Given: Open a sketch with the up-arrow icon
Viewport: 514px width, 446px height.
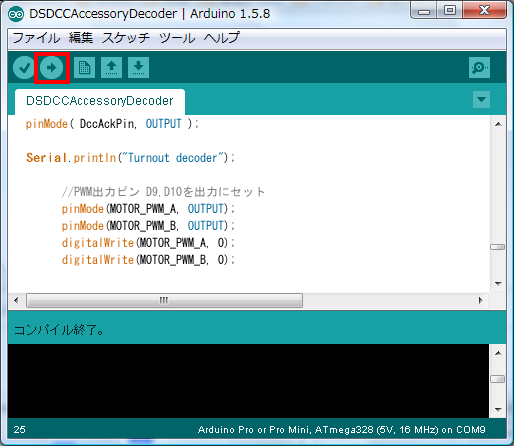Looking at the screenshot, I should pos(111,68).
